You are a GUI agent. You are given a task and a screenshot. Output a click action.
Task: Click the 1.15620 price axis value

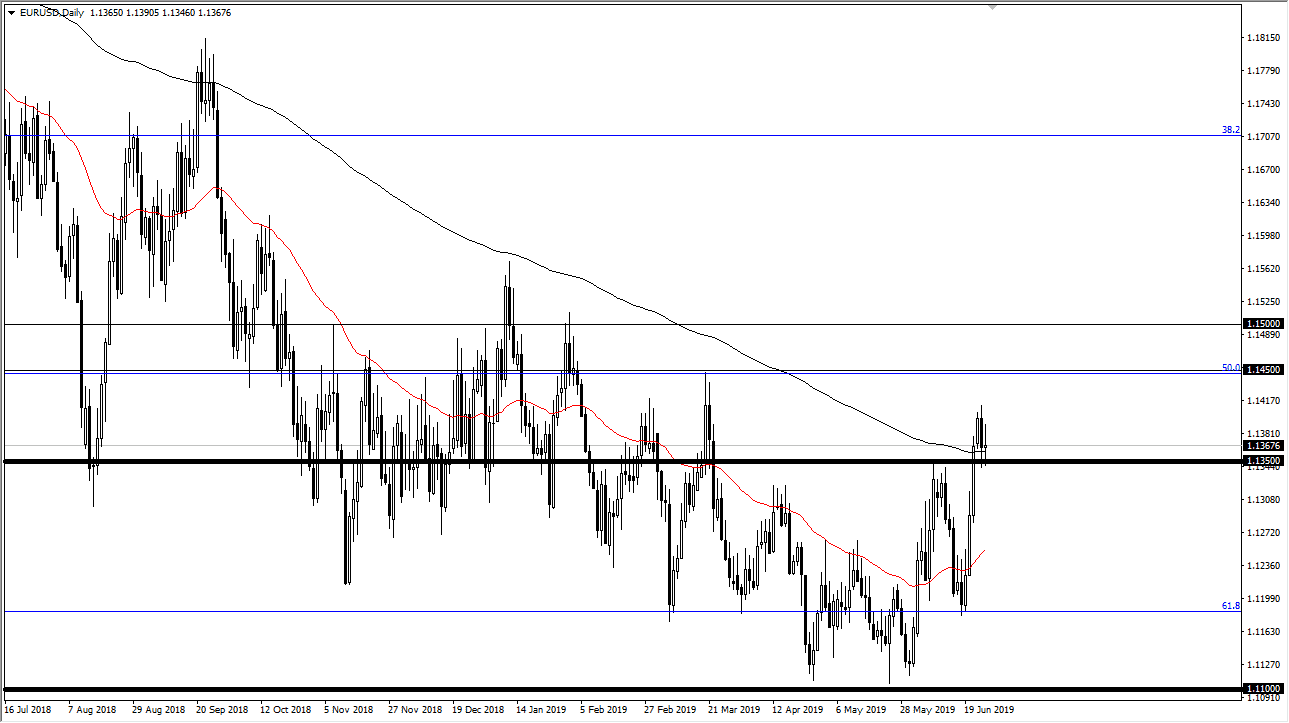click(1264, 269)
